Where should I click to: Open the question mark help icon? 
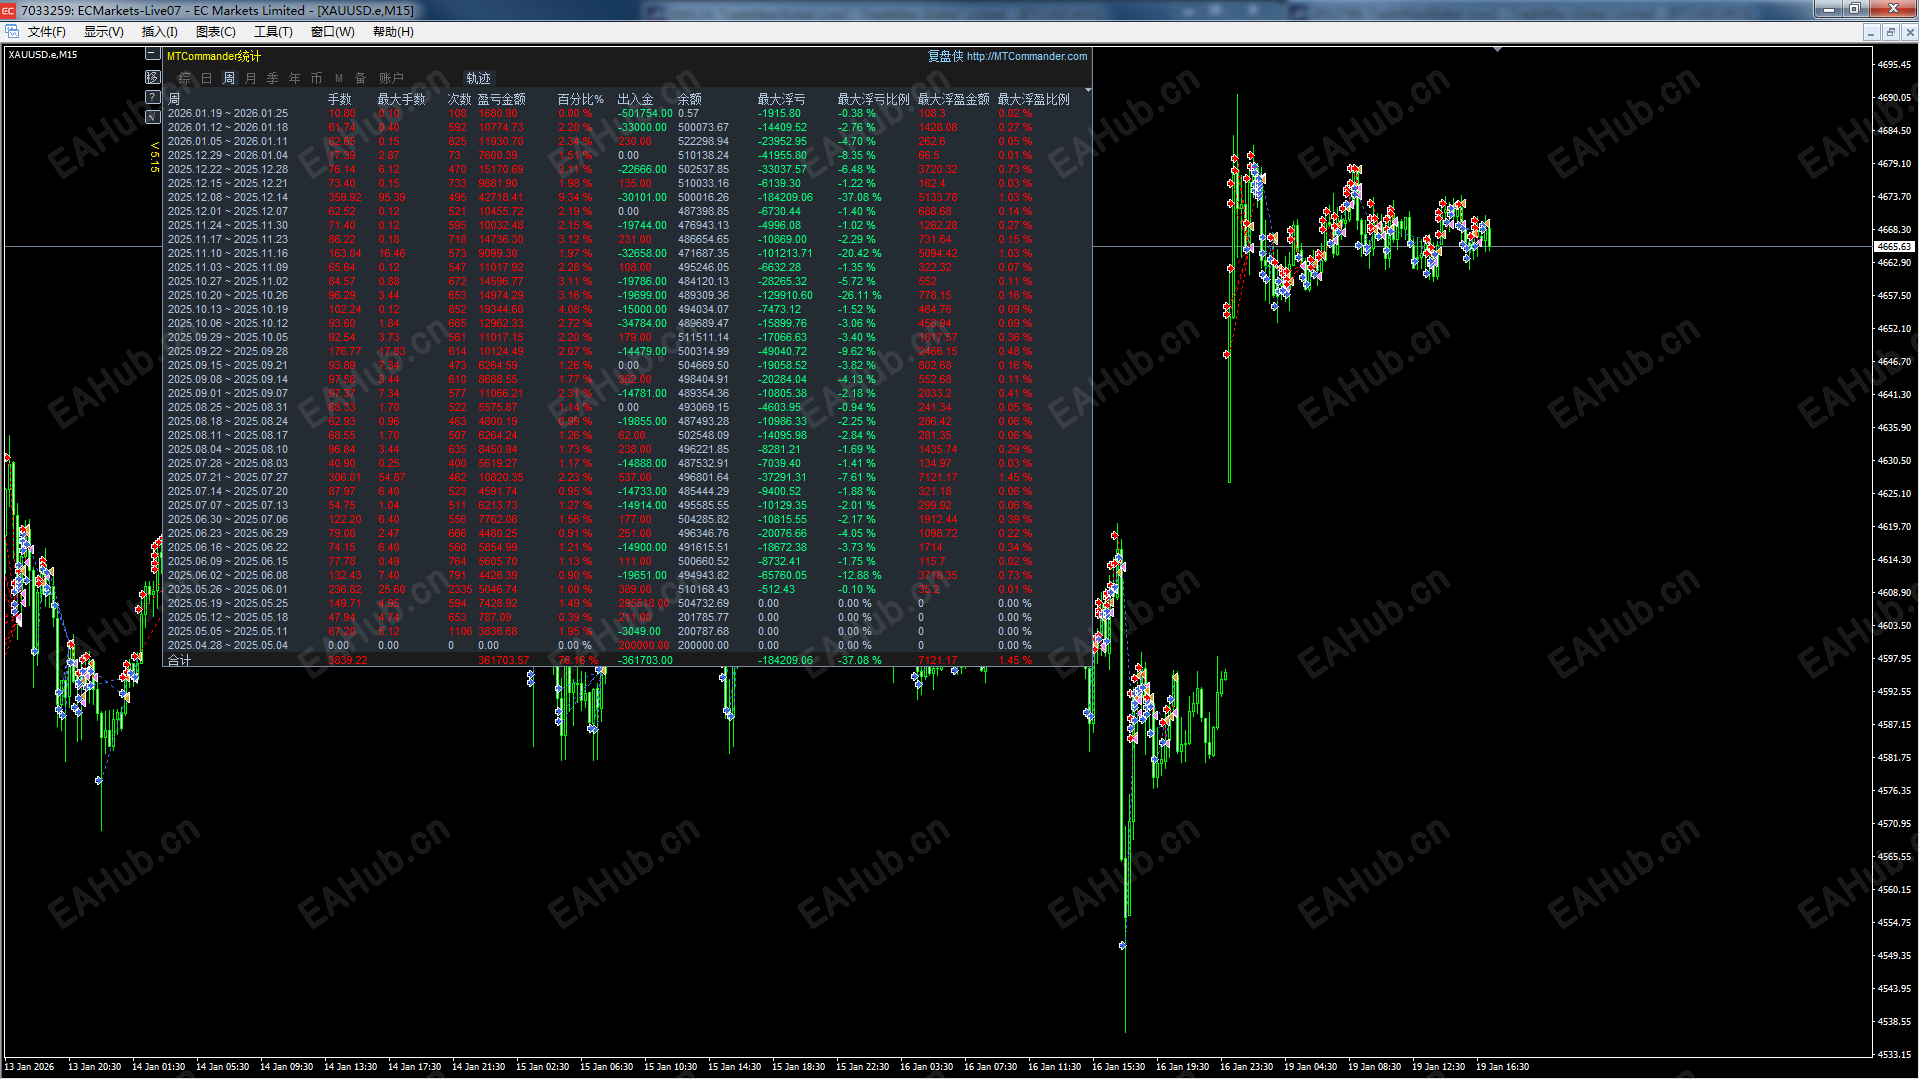coord(152,97)
